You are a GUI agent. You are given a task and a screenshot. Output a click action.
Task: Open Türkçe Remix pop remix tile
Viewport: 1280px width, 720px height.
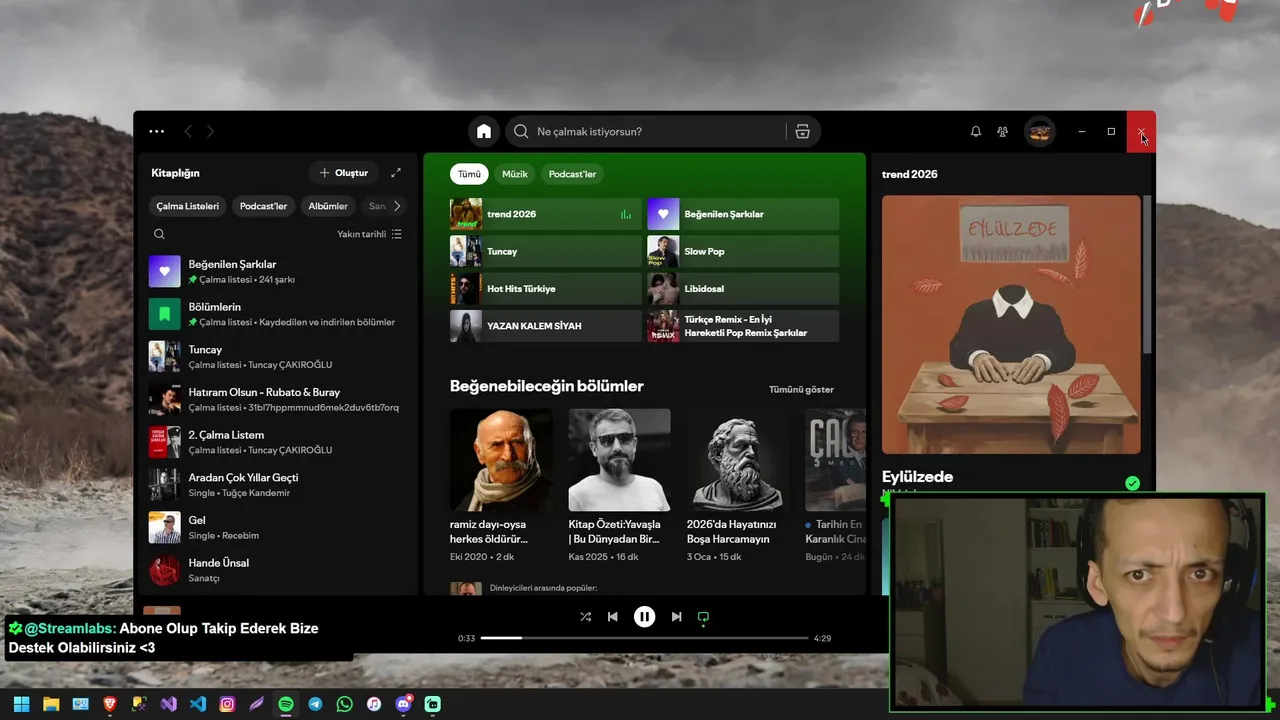click(743, 326)
